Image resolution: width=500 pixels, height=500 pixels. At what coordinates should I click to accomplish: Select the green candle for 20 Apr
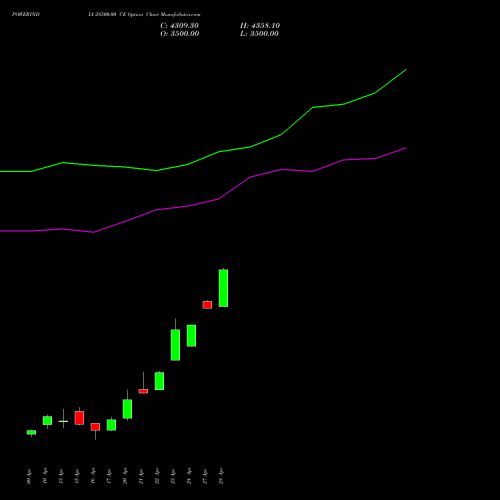coord(127,409)
